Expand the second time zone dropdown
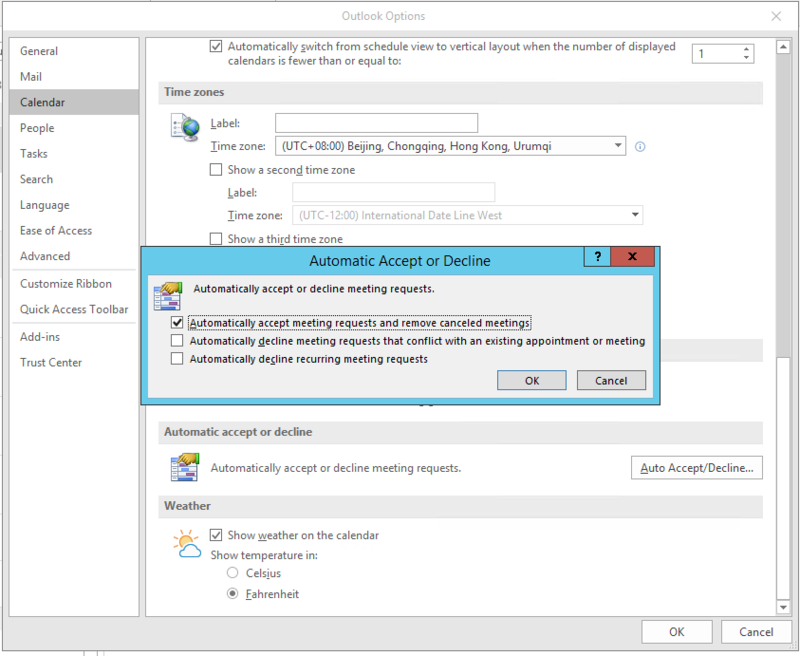 pyautogui.click(x=634, y=215)
